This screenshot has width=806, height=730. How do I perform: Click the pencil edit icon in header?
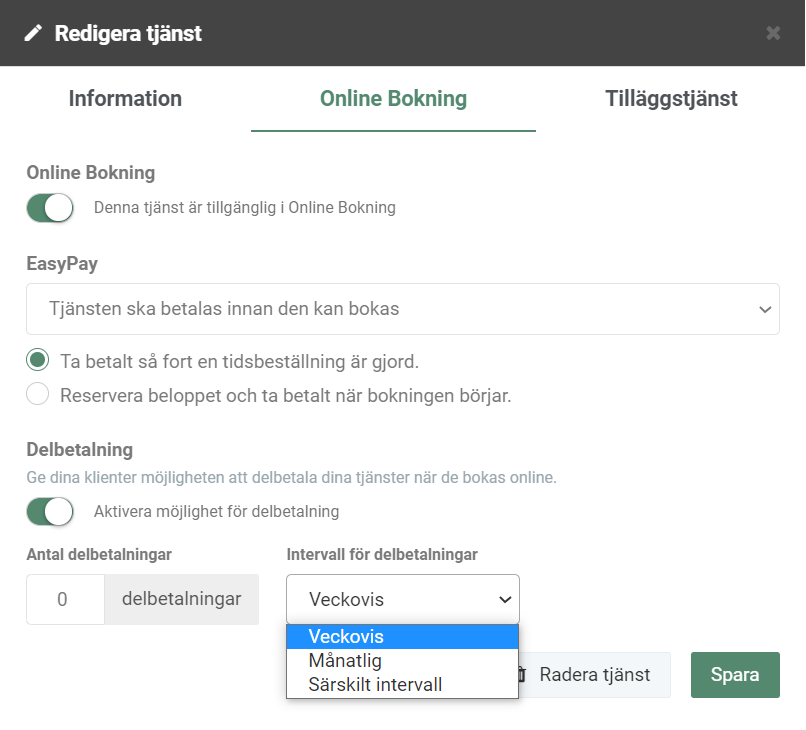tap(33, 33)
